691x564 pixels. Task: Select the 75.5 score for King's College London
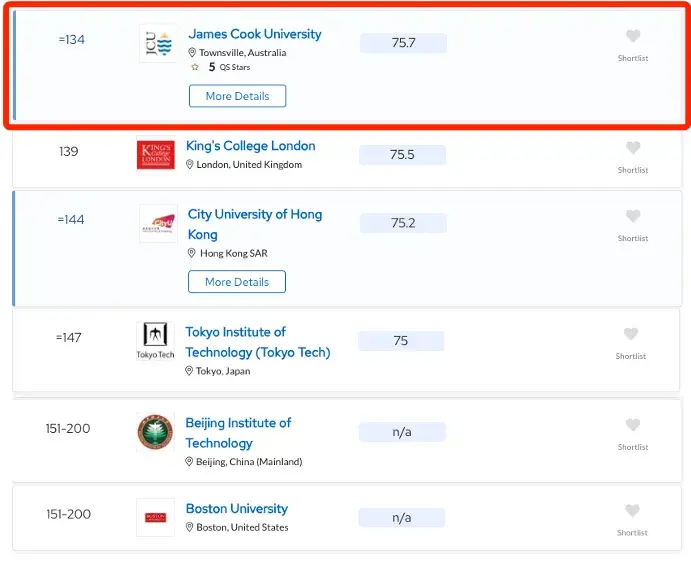click(402, 155)
